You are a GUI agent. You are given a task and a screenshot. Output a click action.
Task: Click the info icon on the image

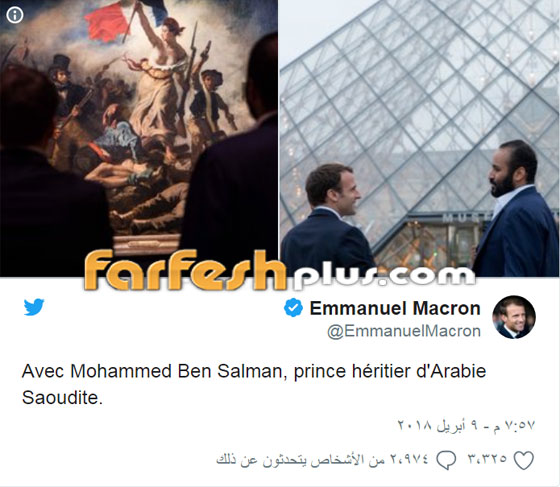pyautogui.click(x=15, y=15)
